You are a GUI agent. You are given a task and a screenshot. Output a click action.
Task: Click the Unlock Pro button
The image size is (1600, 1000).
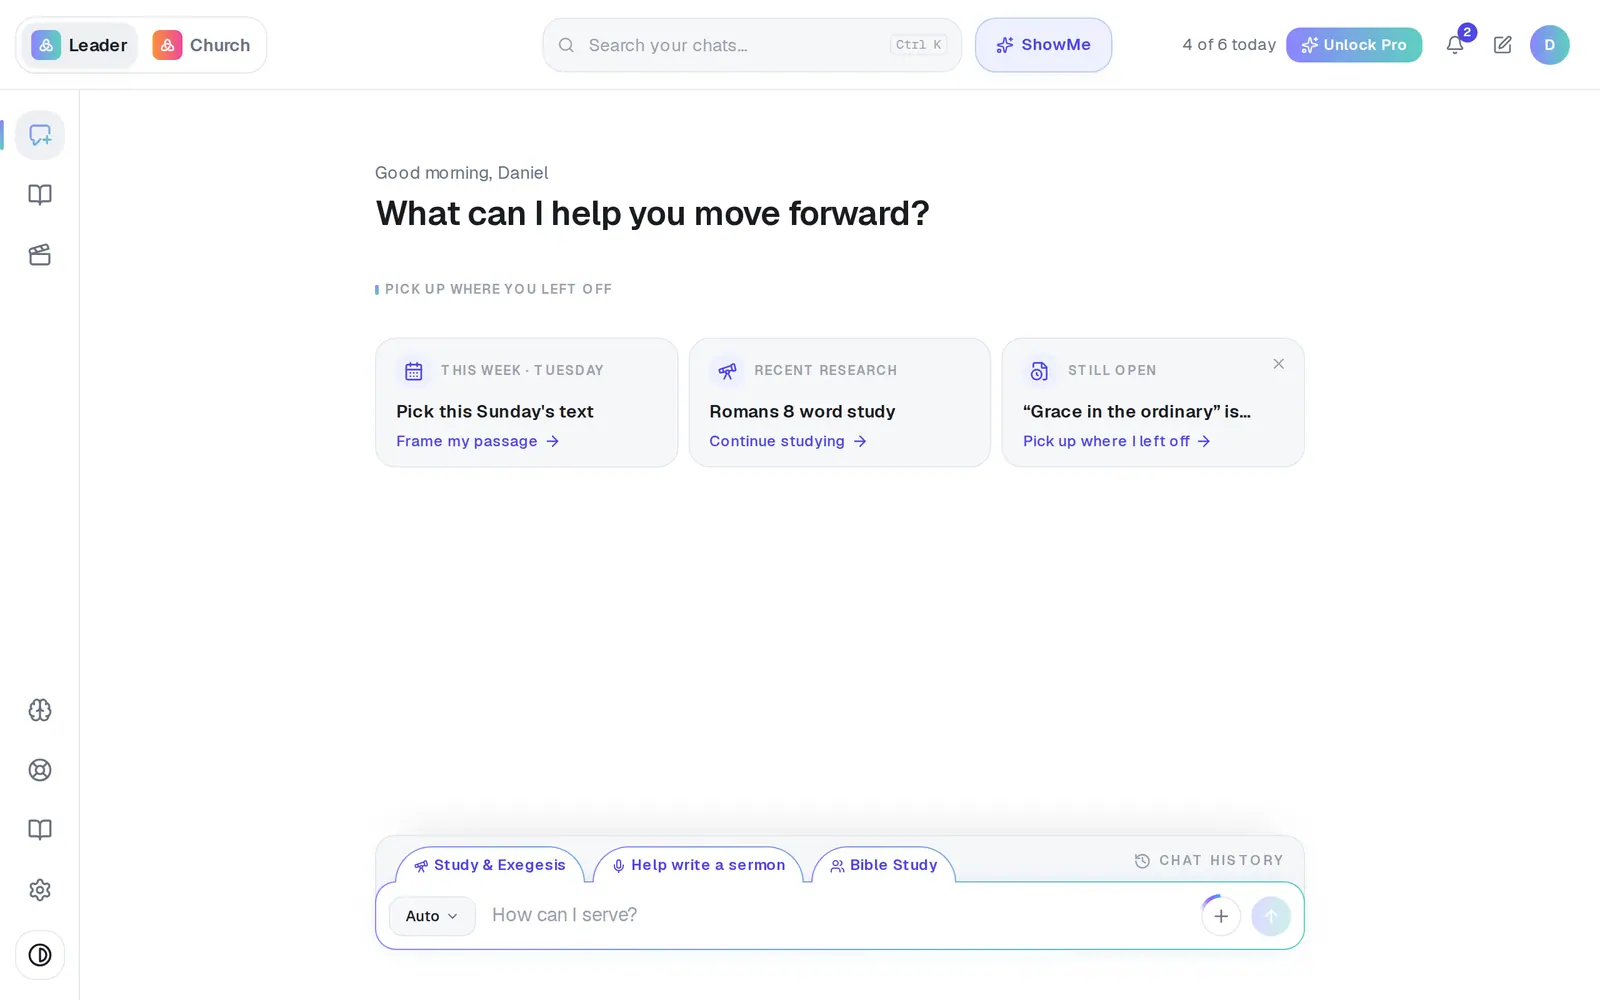click(x=1354, y=45)
